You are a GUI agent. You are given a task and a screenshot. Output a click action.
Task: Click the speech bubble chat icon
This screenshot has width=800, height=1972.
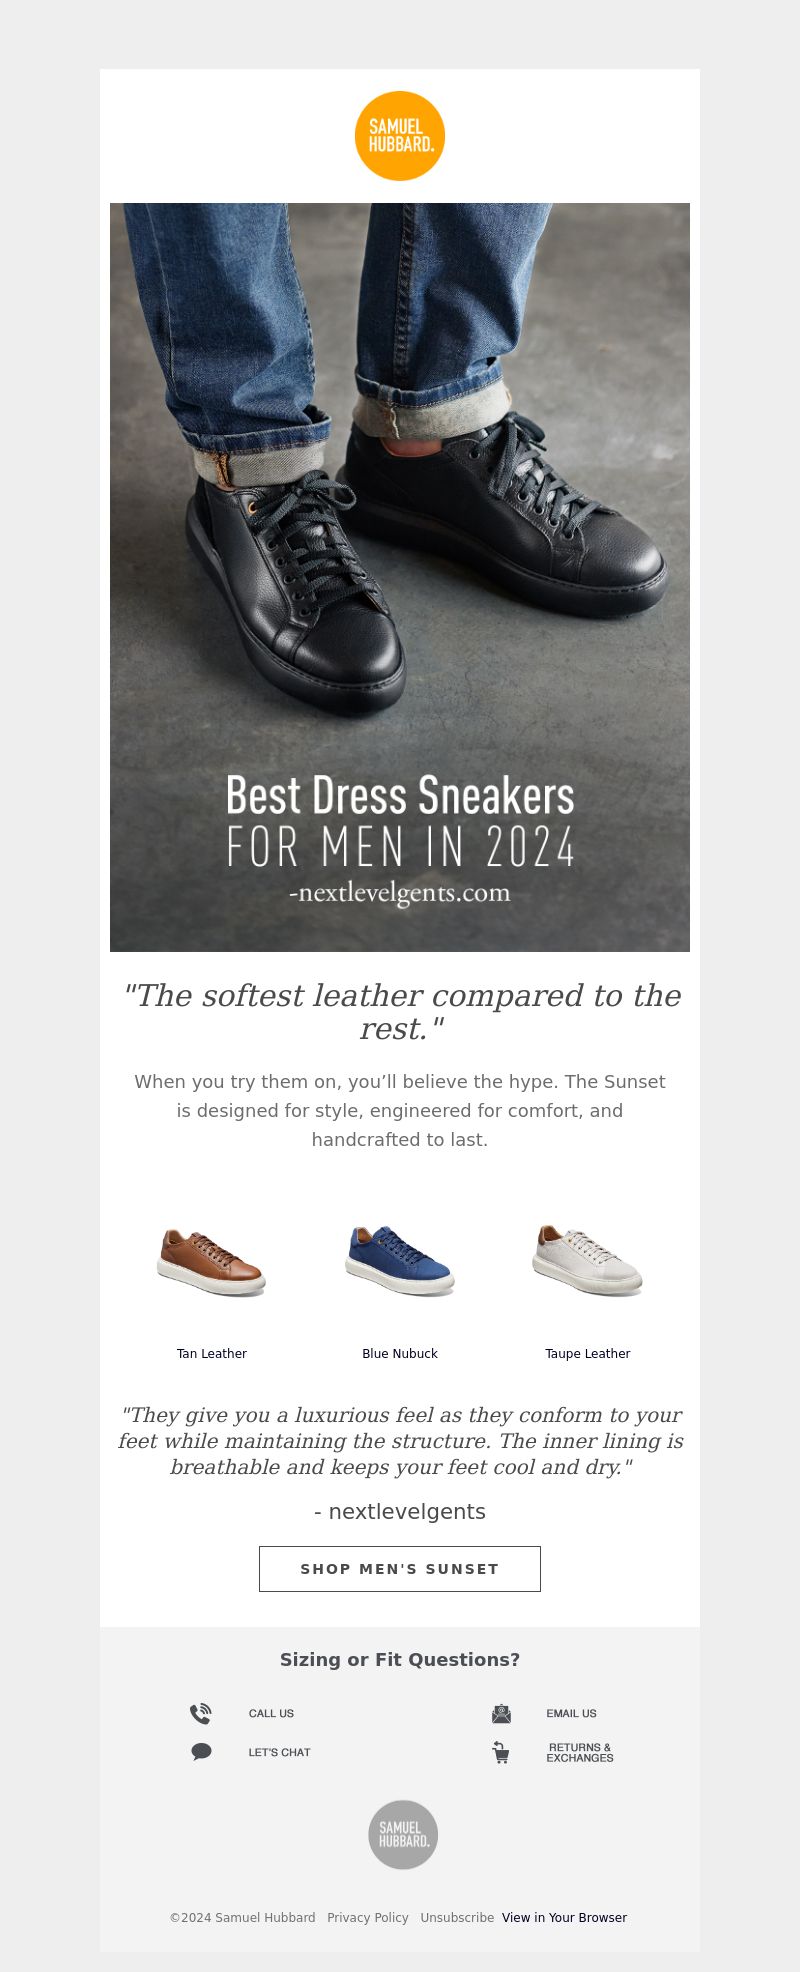[201, 1752]
